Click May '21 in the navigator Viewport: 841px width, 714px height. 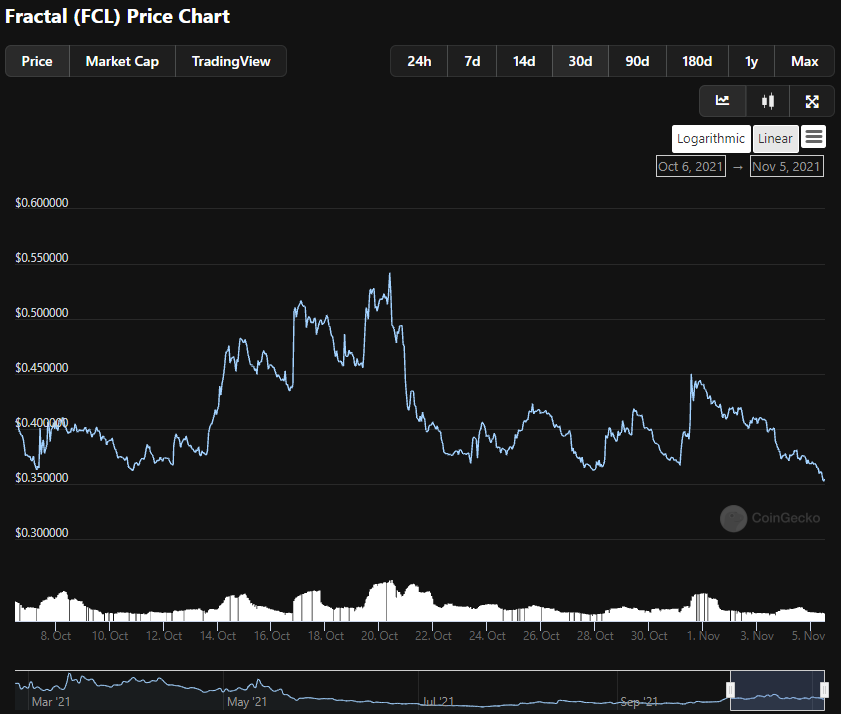tap(247, 702)
